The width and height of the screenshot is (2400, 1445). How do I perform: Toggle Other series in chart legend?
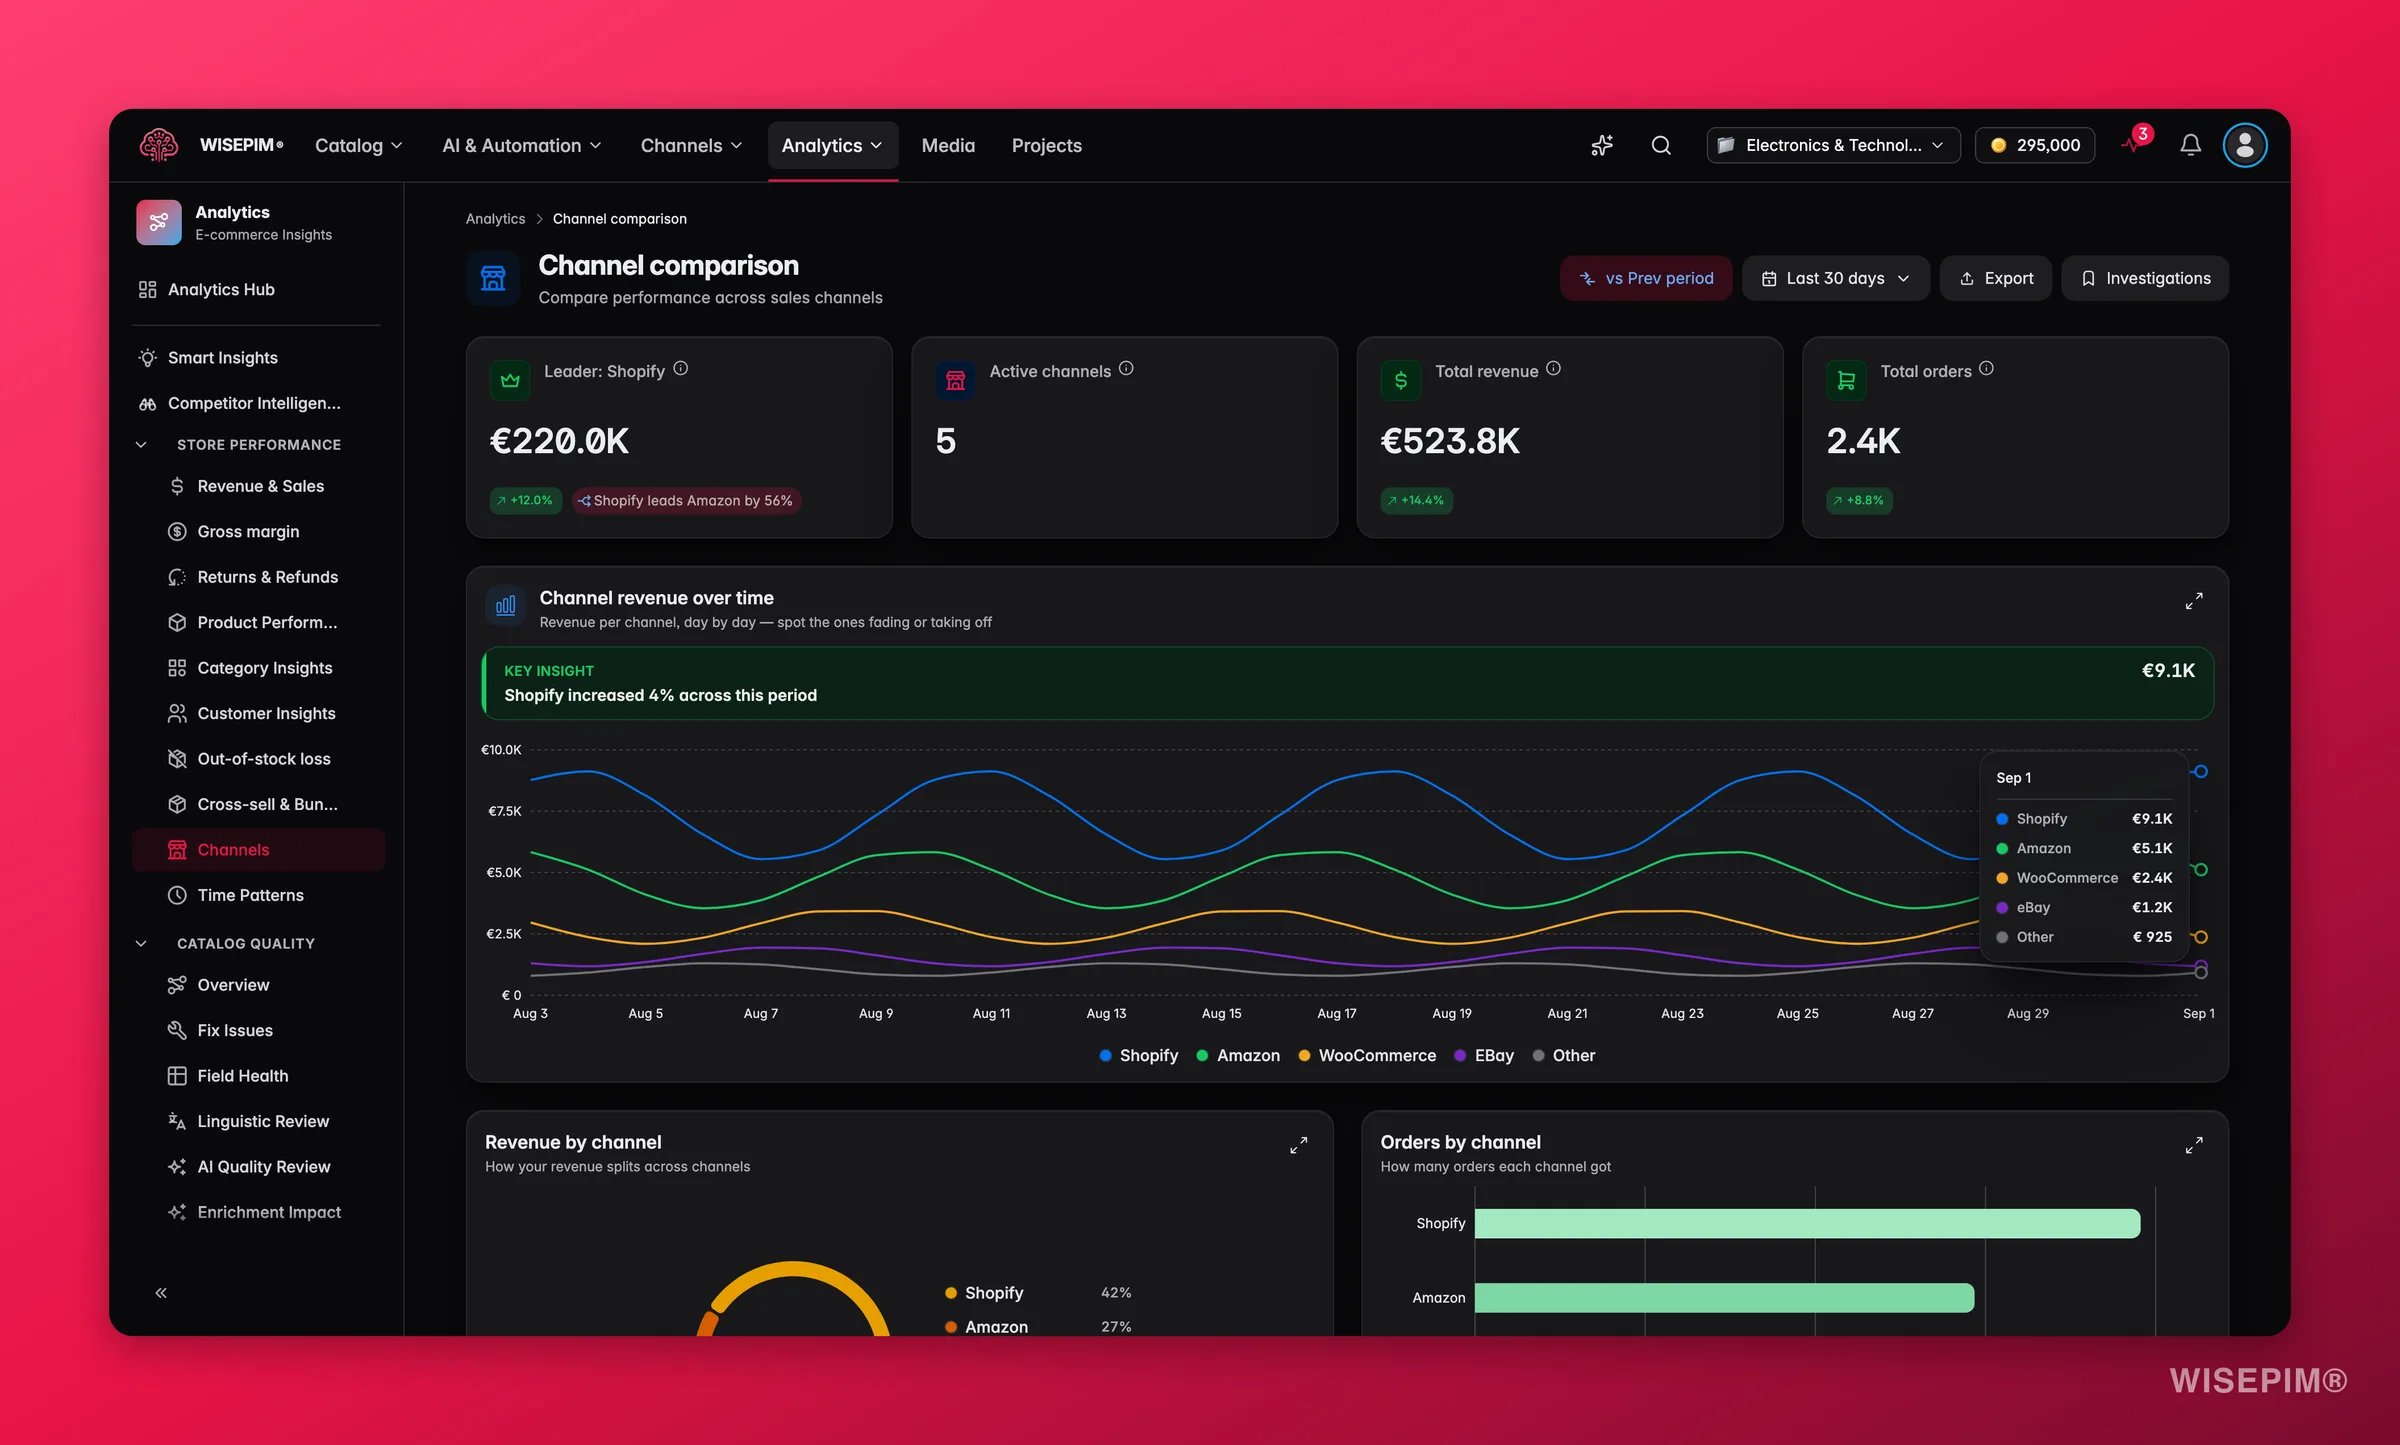point(1564,1055)
